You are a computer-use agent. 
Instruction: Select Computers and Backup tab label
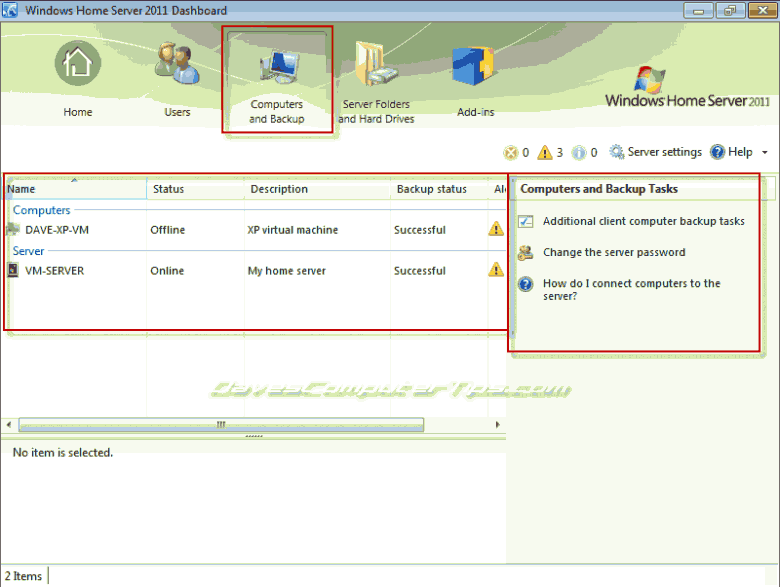(277, 111)
